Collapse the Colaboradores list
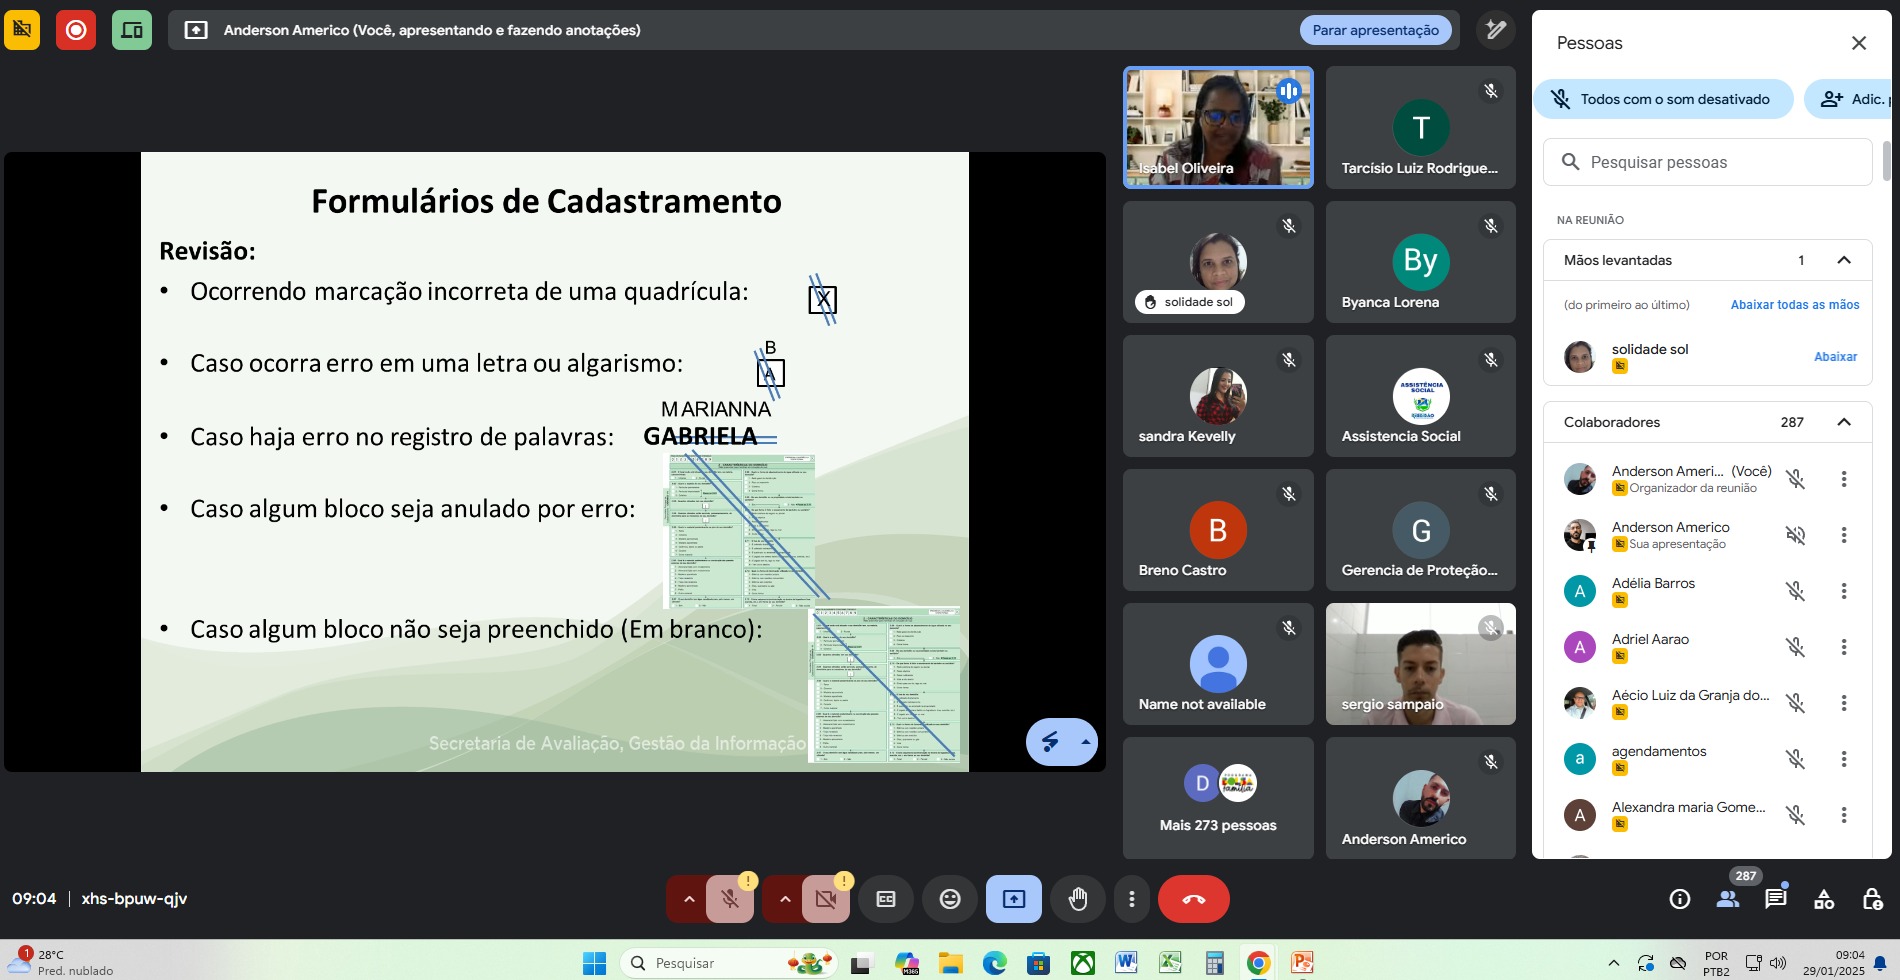Viewport: 1900px width, 980px height. click(1844, 422)
